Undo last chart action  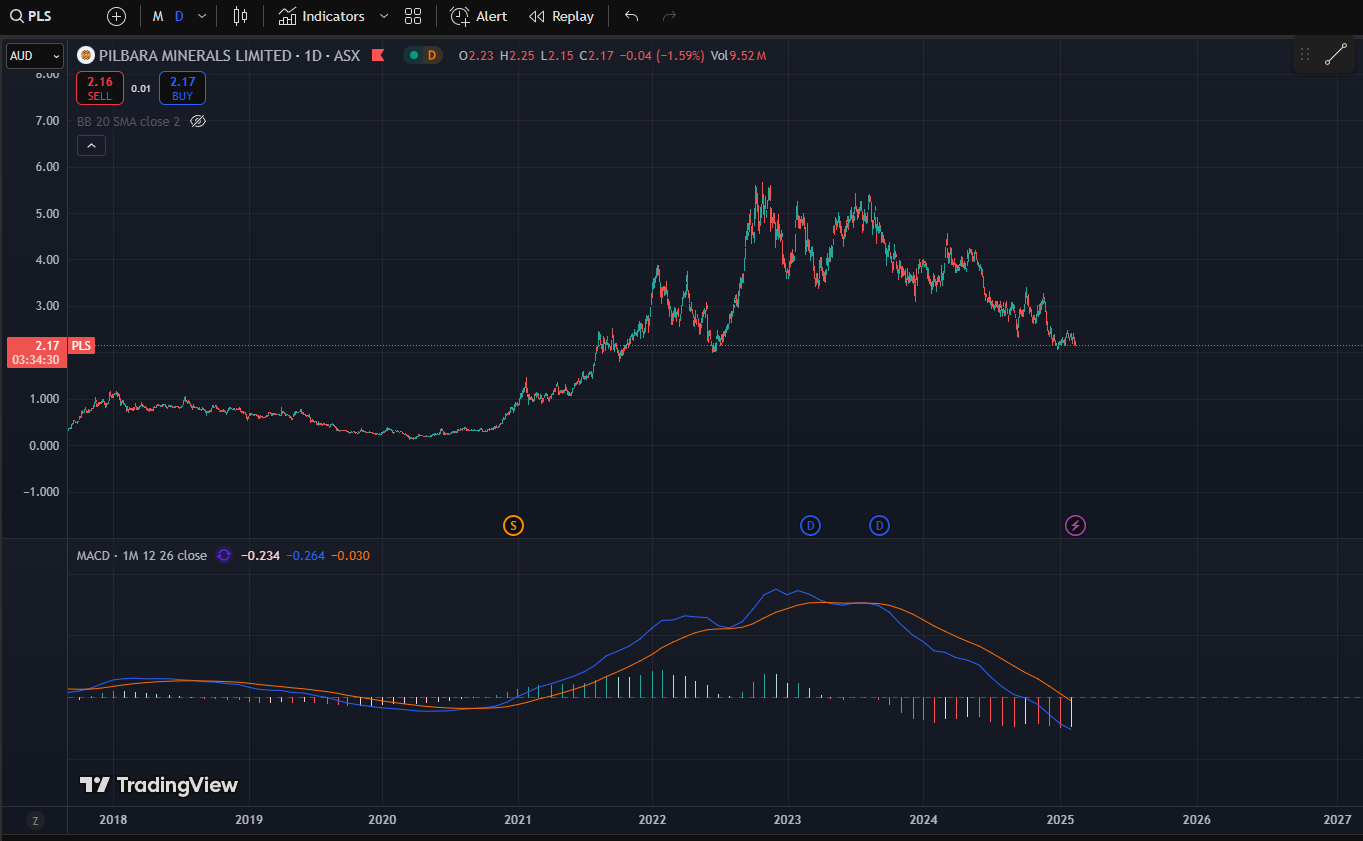pos(631,16)
